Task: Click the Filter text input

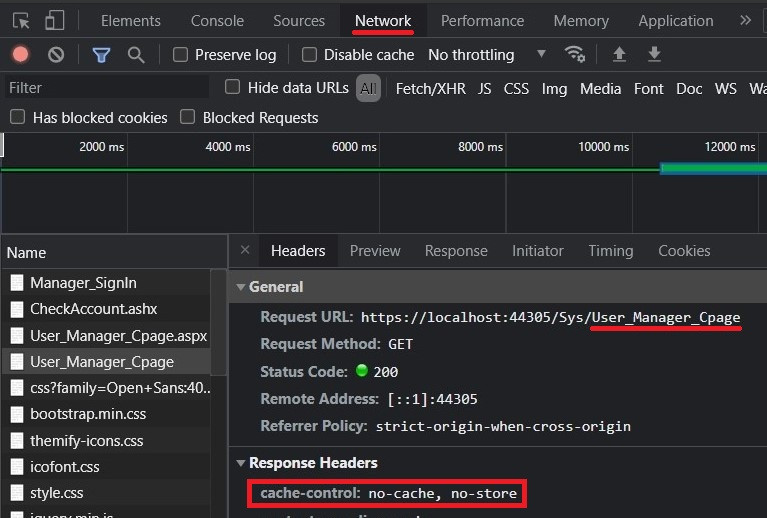Action: click(x=108, y=88)
